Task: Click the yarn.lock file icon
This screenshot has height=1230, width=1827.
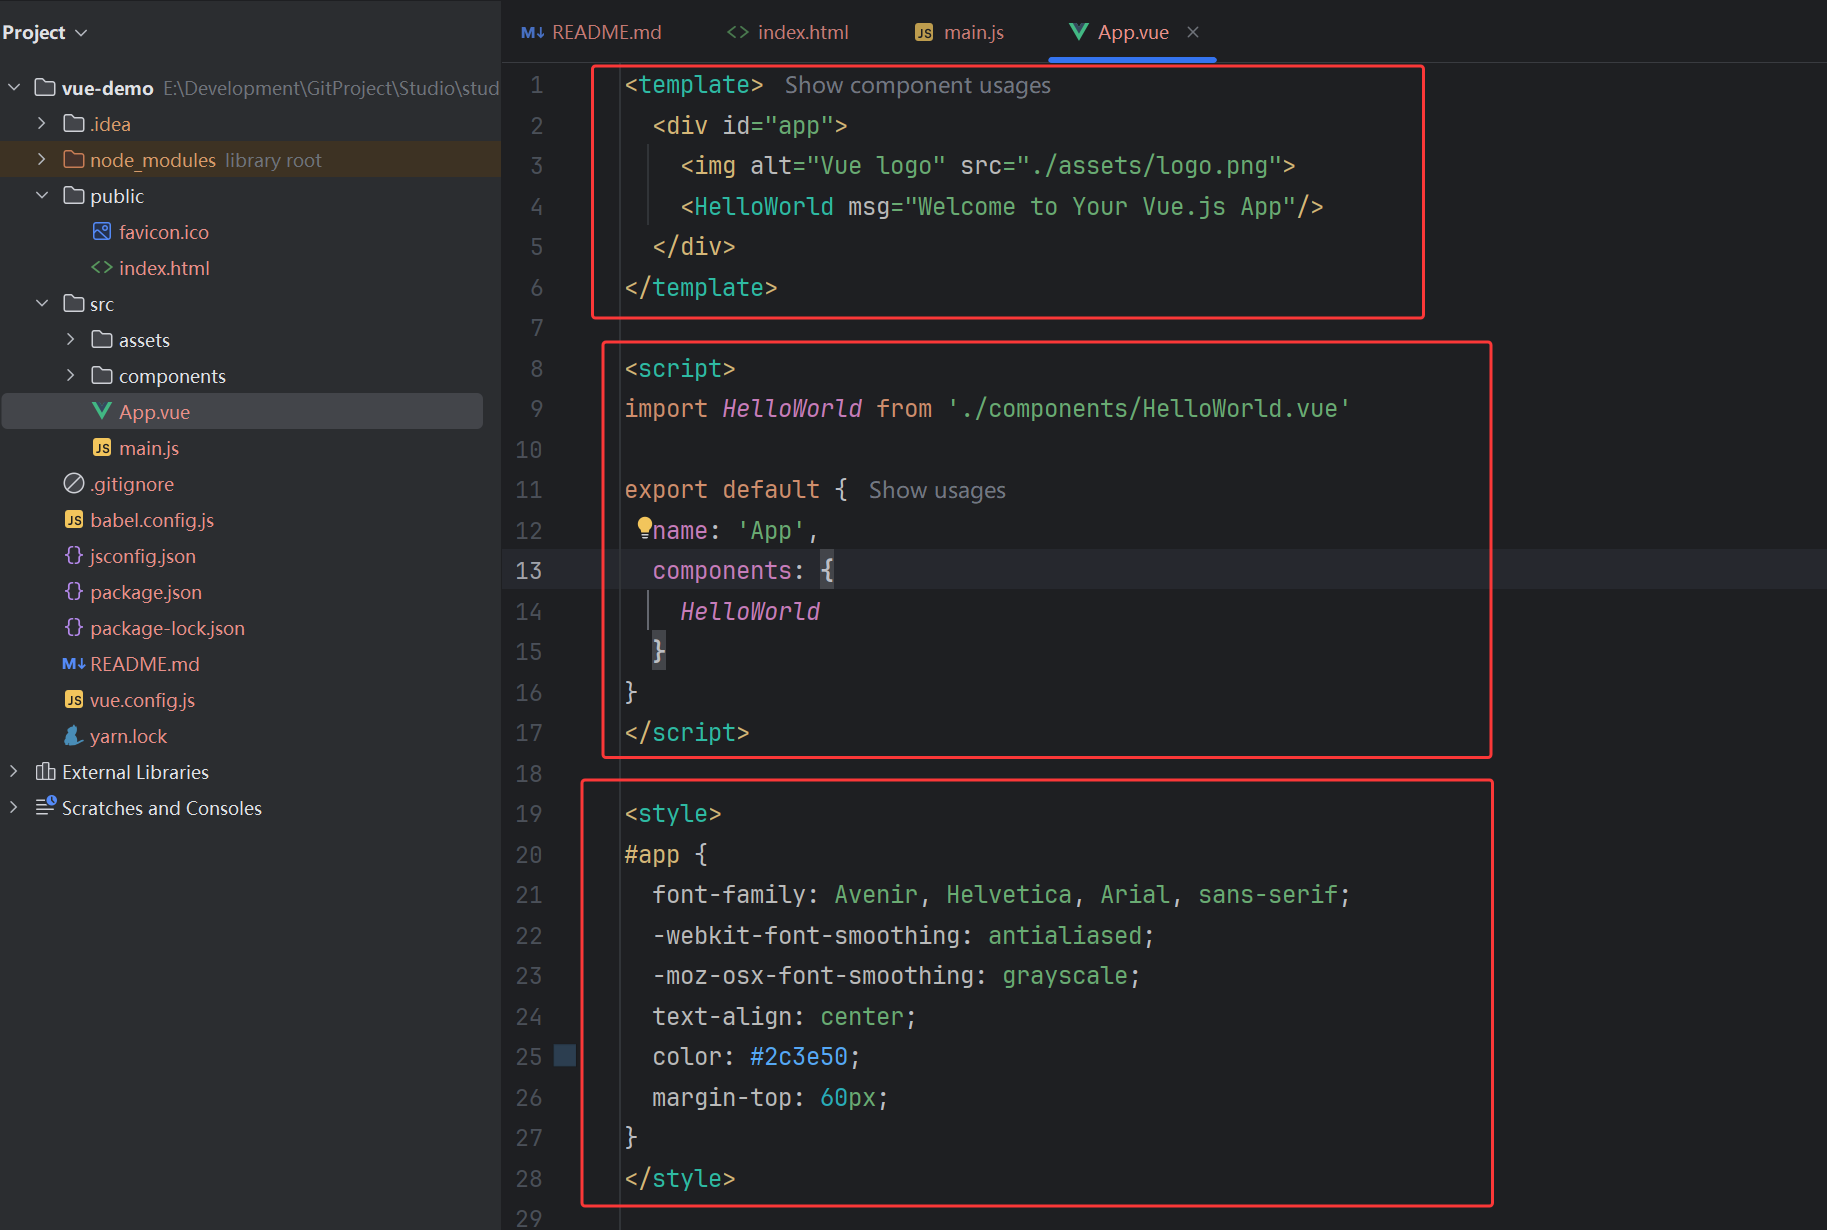Action: (73, 735)
